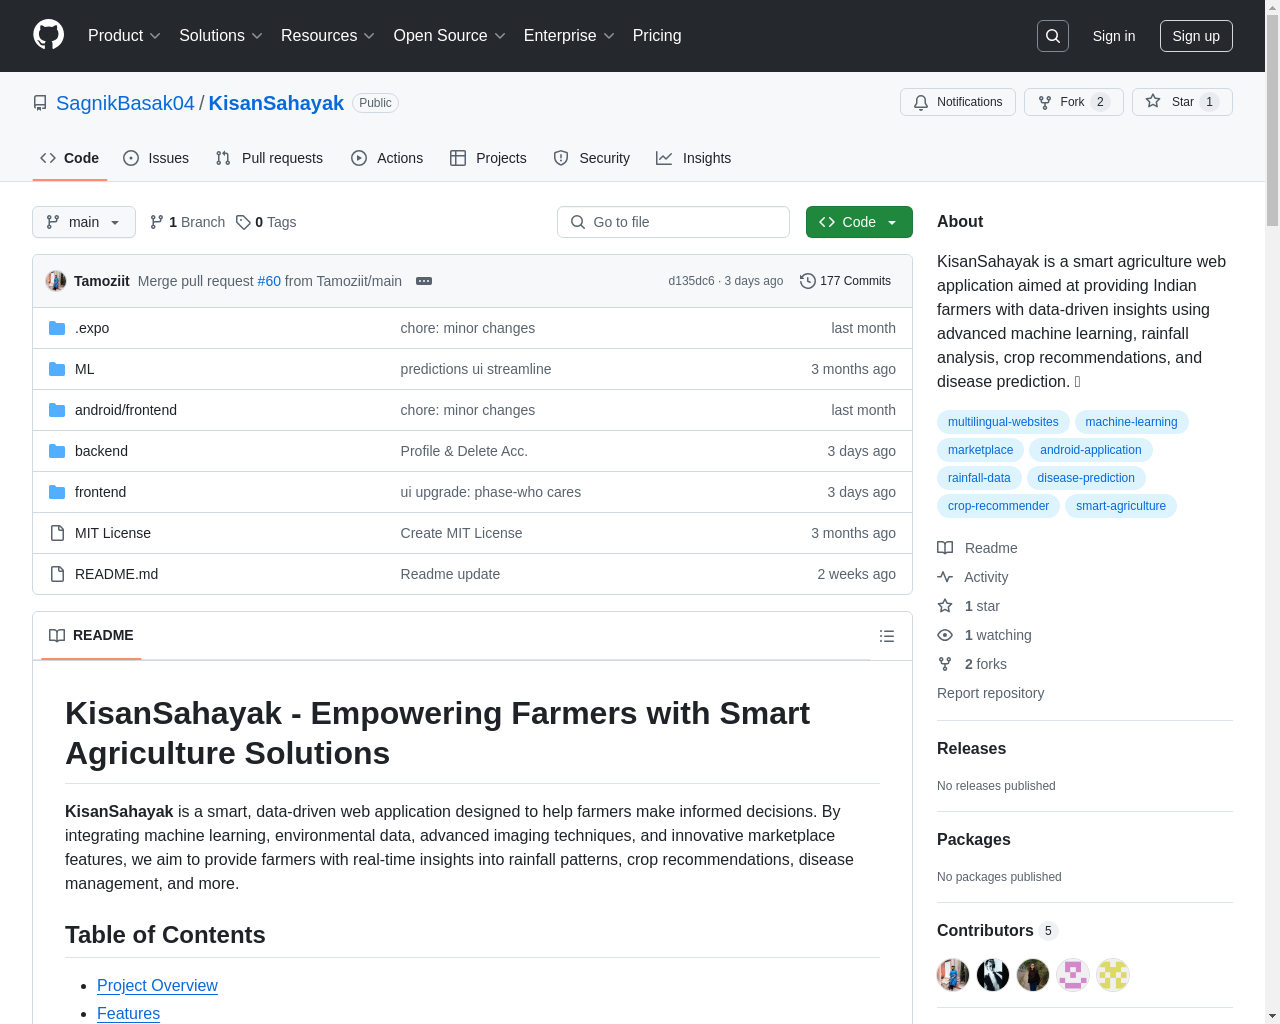Expand commit message ellipsis icon
The width and height of the screenshot is (1280, 1024).
(x=424, y=281)
